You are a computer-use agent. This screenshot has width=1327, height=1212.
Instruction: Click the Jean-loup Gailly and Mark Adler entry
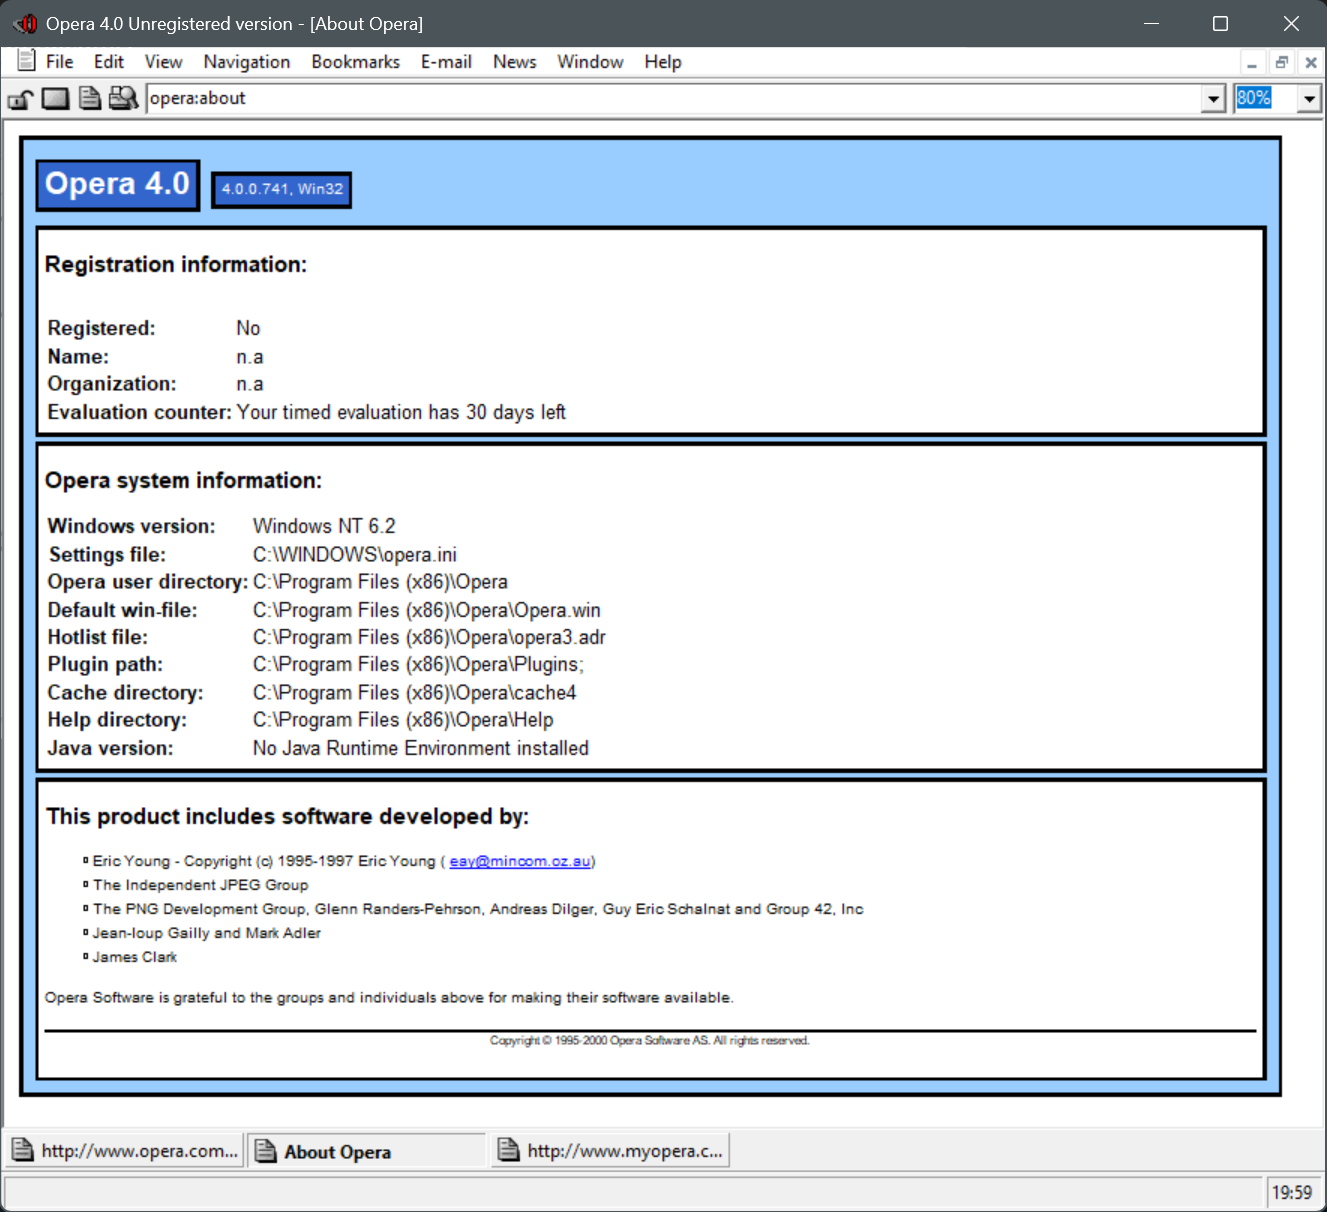tap(206, 933)
